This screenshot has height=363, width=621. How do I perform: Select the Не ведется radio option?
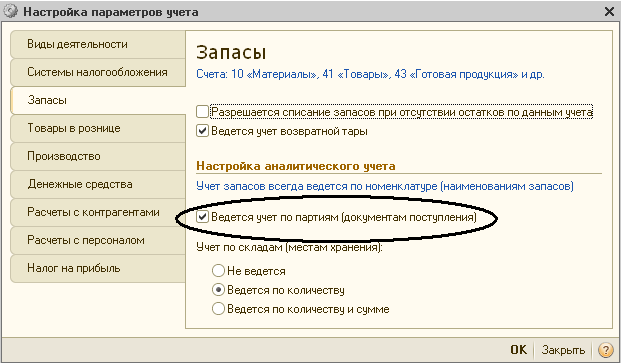pyautogui.click(x=218, y=271)
